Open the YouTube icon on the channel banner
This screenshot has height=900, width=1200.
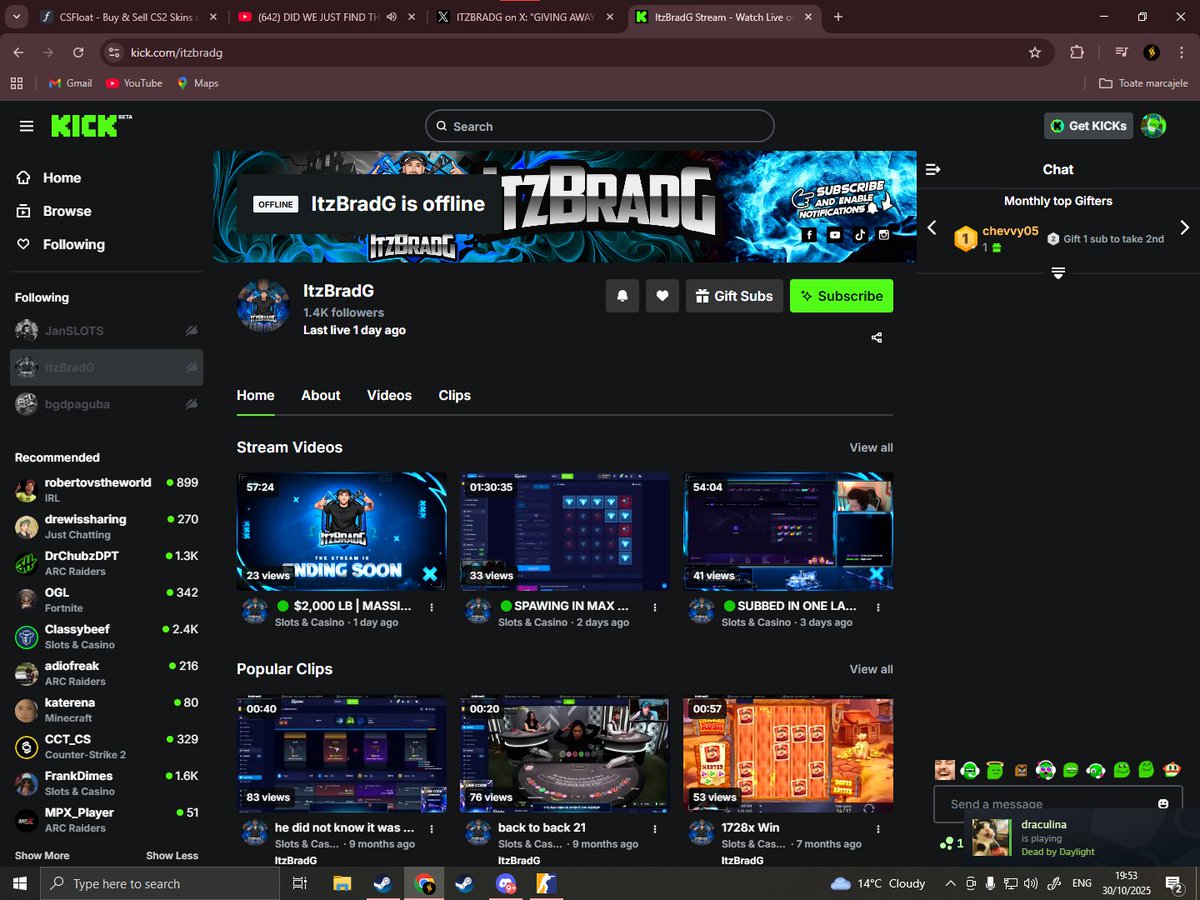pyautogui.click(x=835, y=235)
